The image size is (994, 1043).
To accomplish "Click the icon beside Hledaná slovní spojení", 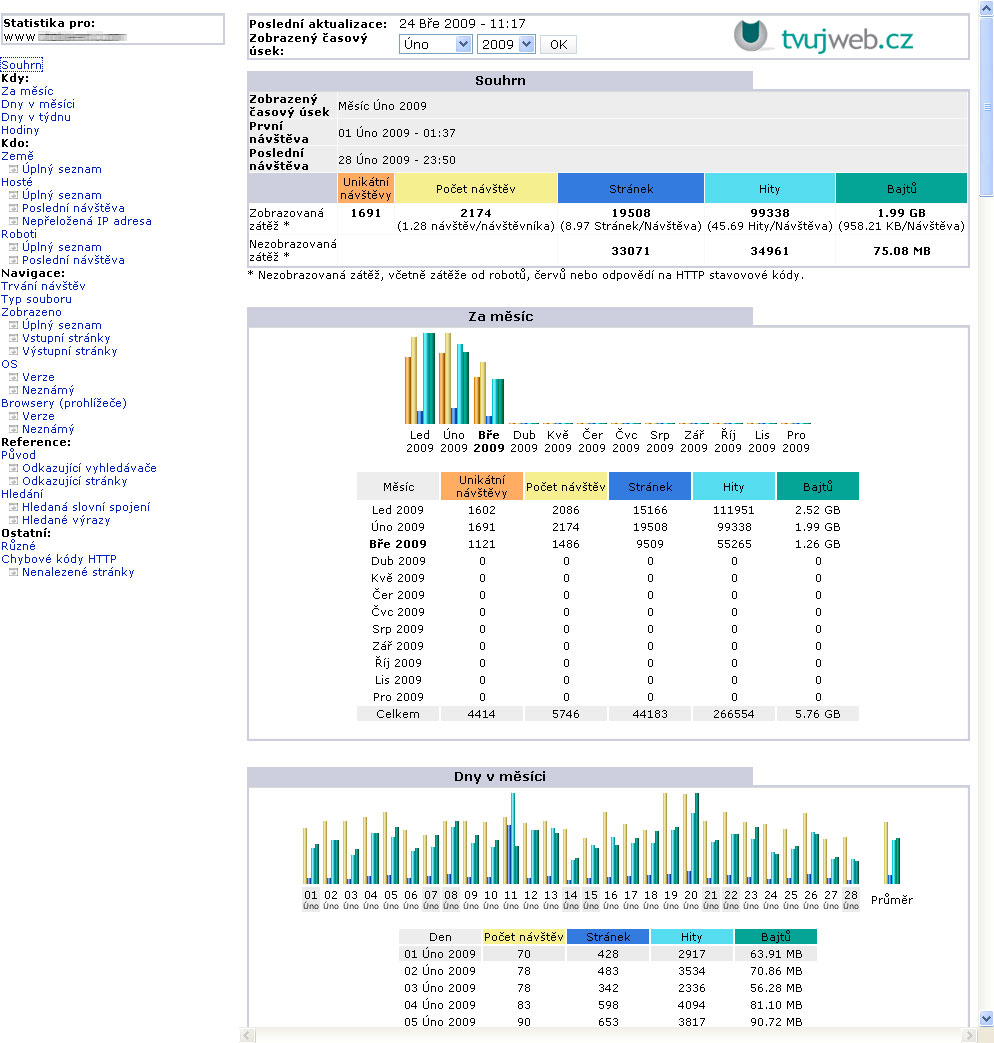I will click(x=14, y=508).
